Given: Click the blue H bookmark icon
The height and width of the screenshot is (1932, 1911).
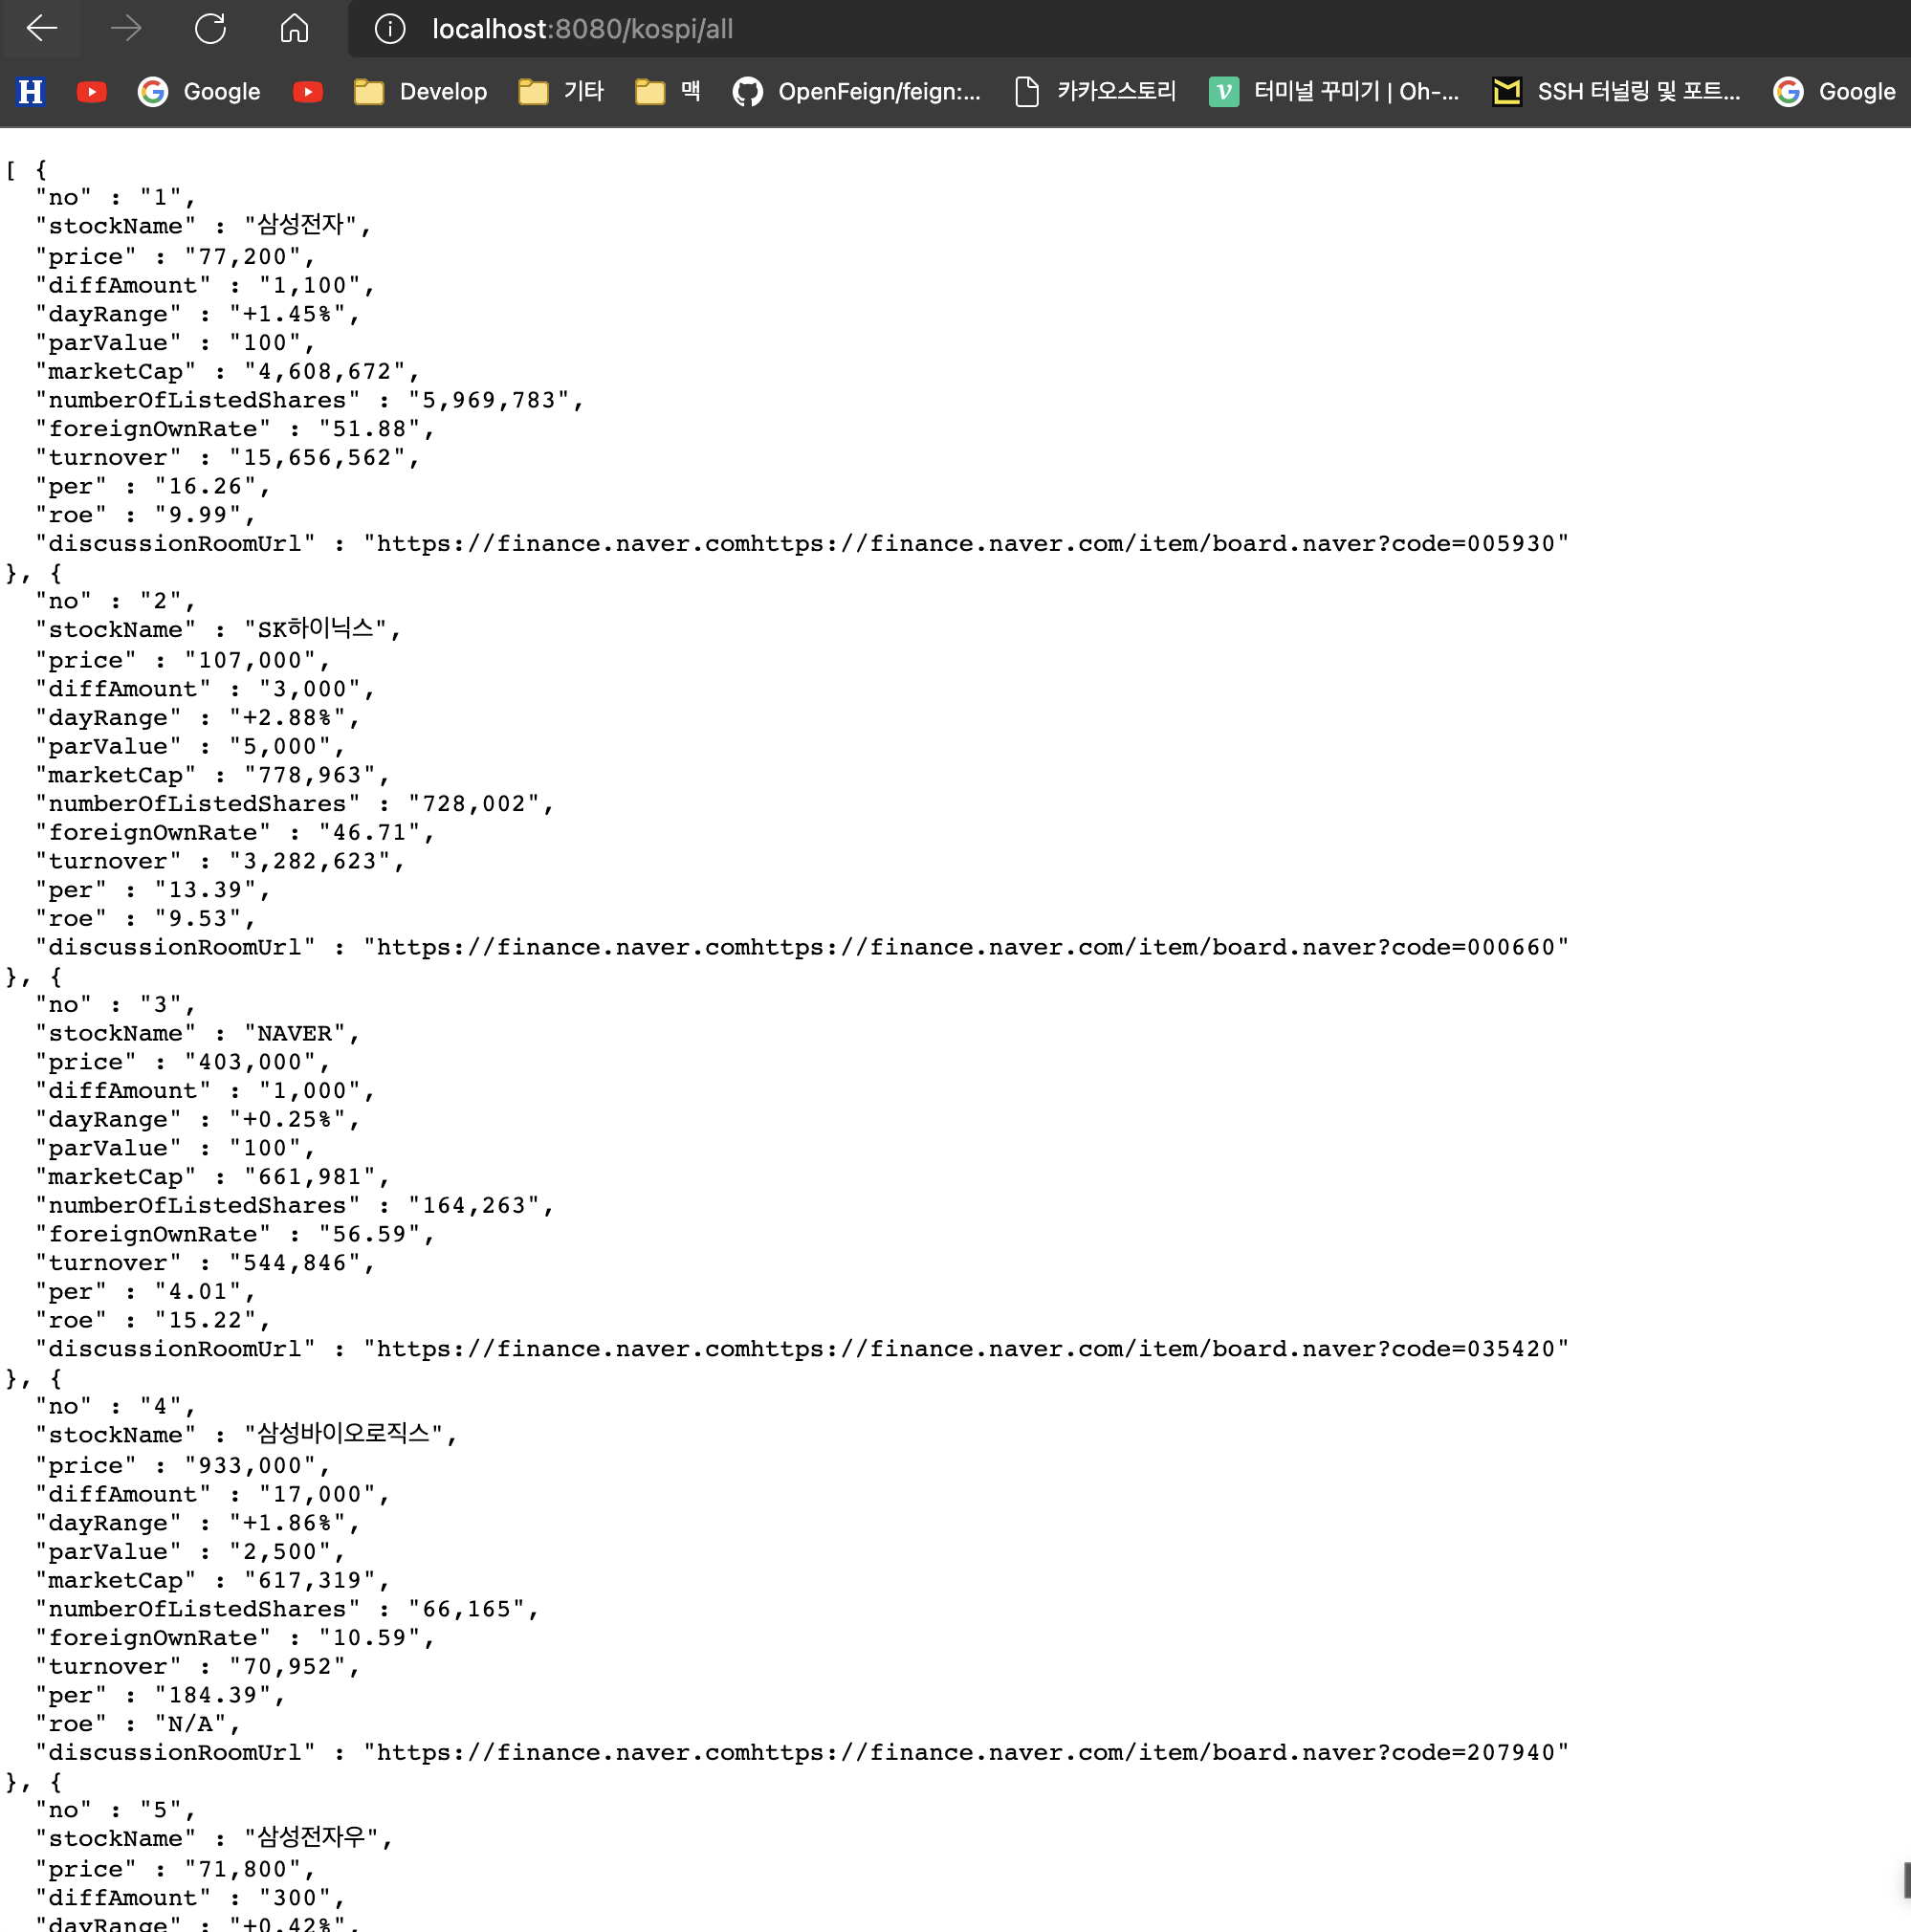Looking at the screenshot, I should click(29, 91).
